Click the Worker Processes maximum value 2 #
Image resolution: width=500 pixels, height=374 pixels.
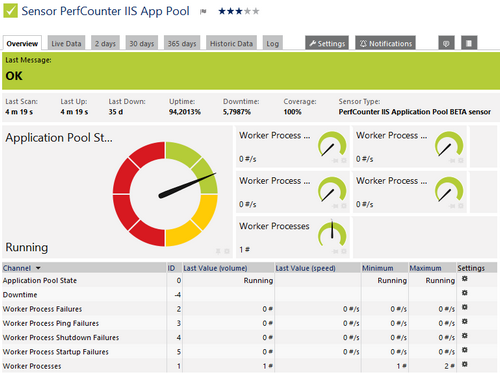click(449, 366)
